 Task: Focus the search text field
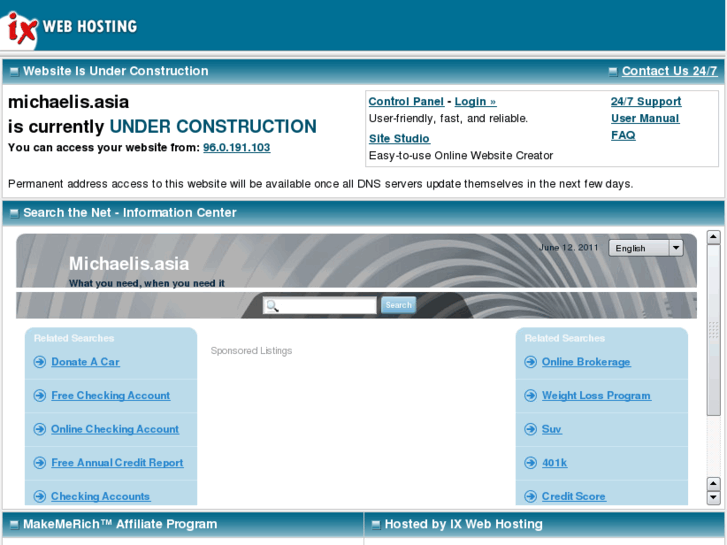pos(319,306)
